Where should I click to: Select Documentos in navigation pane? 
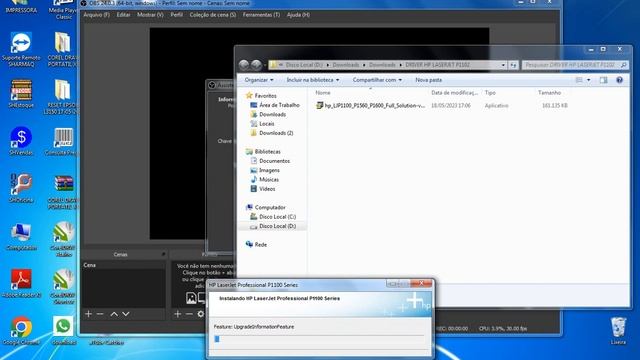[270, 161]
